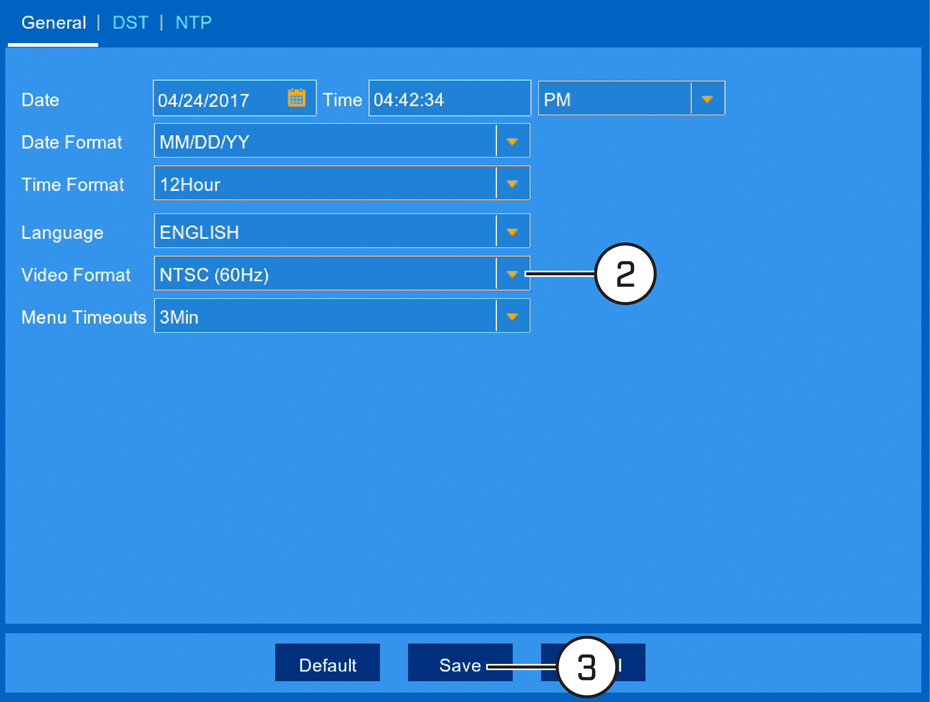Click the Default button
This screenshot has width=930, height=702.
click(x=327, y=663)
